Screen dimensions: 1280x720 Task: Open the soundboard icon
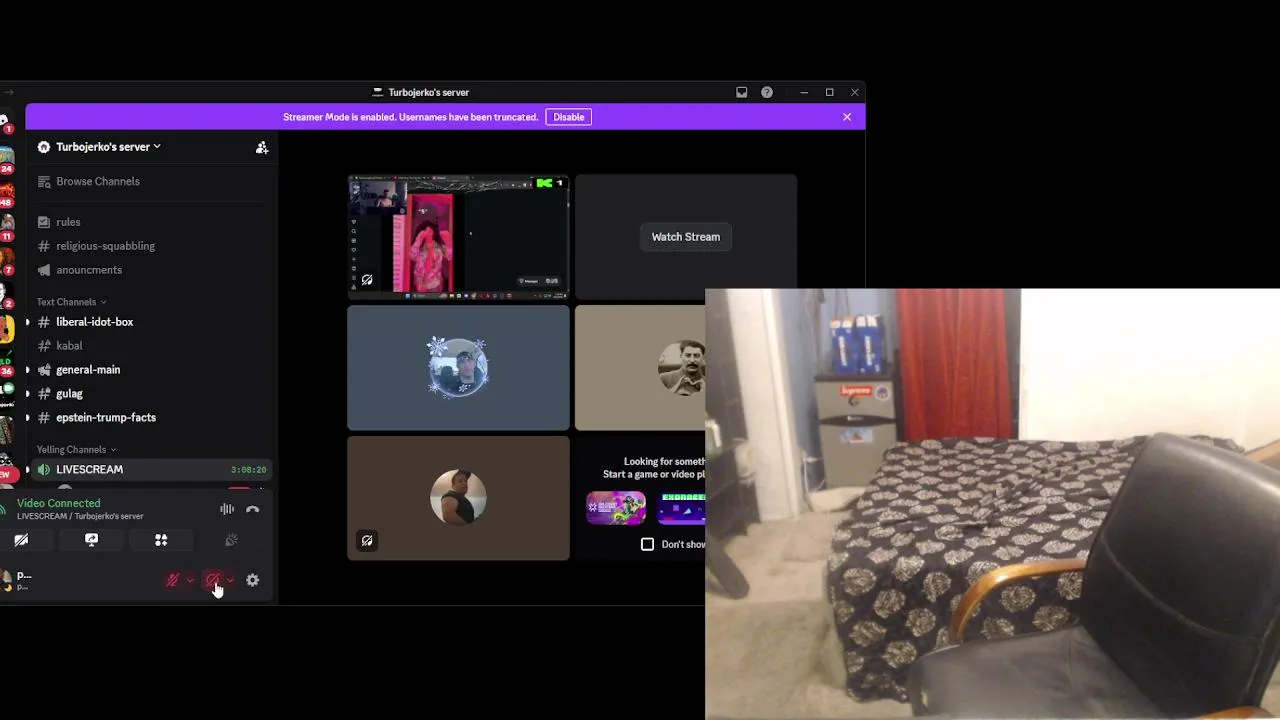[231, 540]
